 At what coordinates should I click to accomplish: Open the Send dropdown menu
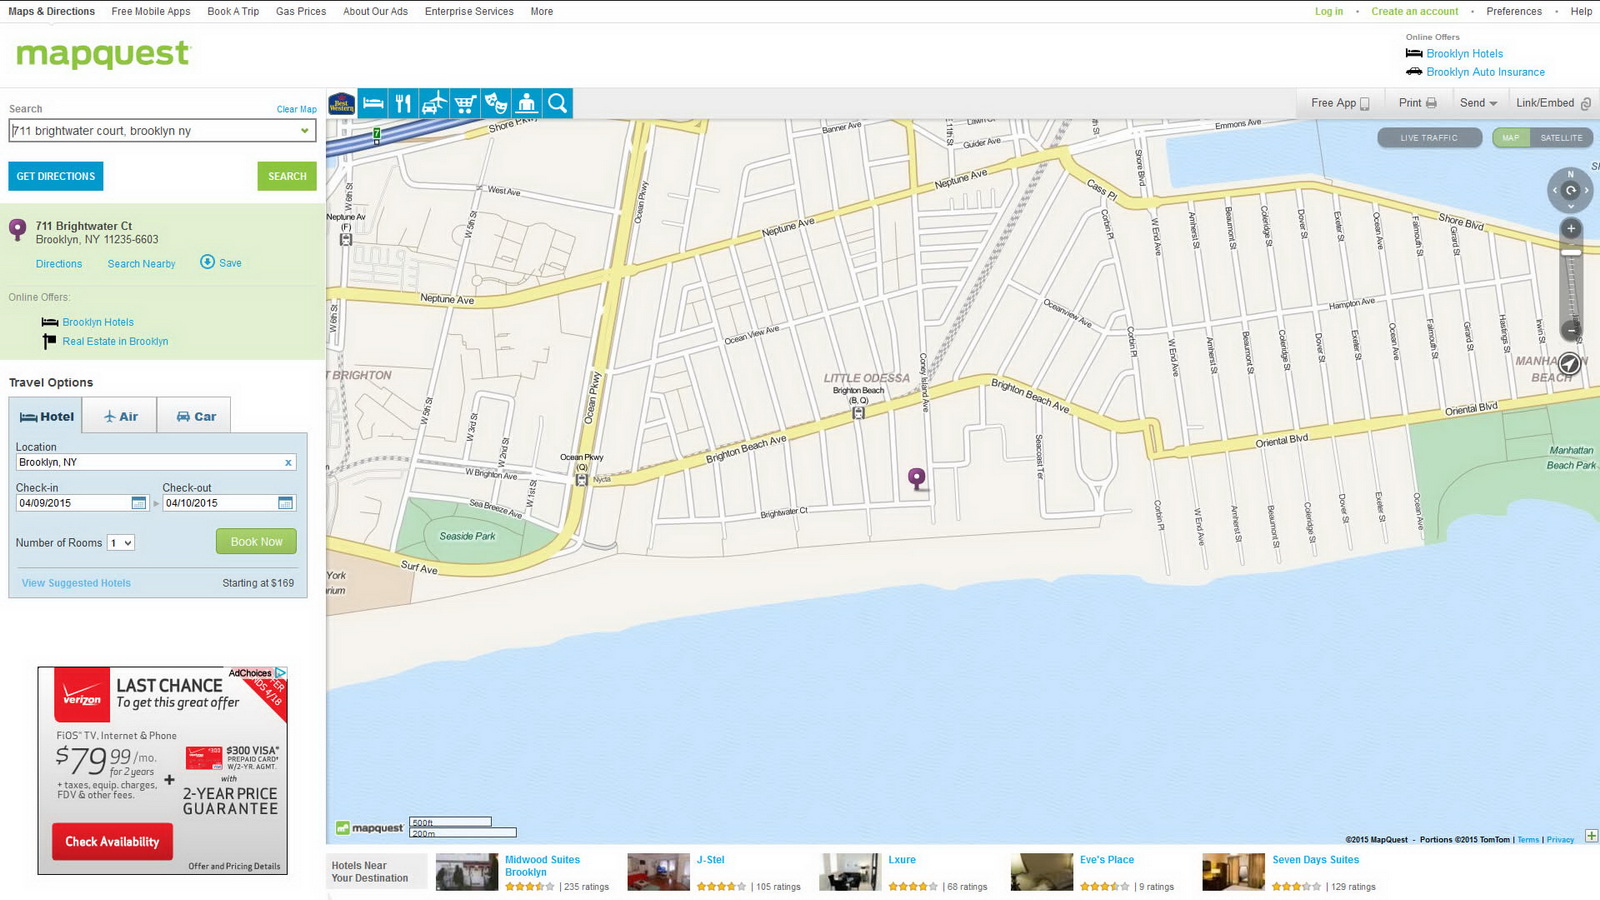(x=1478, y=103)
